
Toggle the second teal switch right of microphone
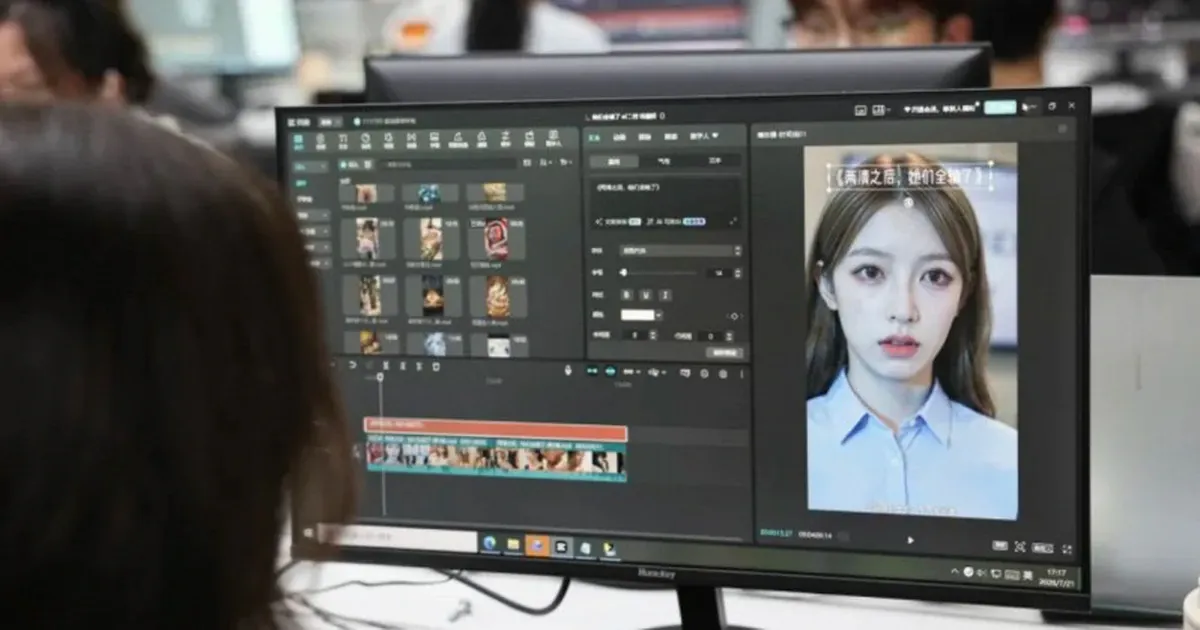click(608, 372)
